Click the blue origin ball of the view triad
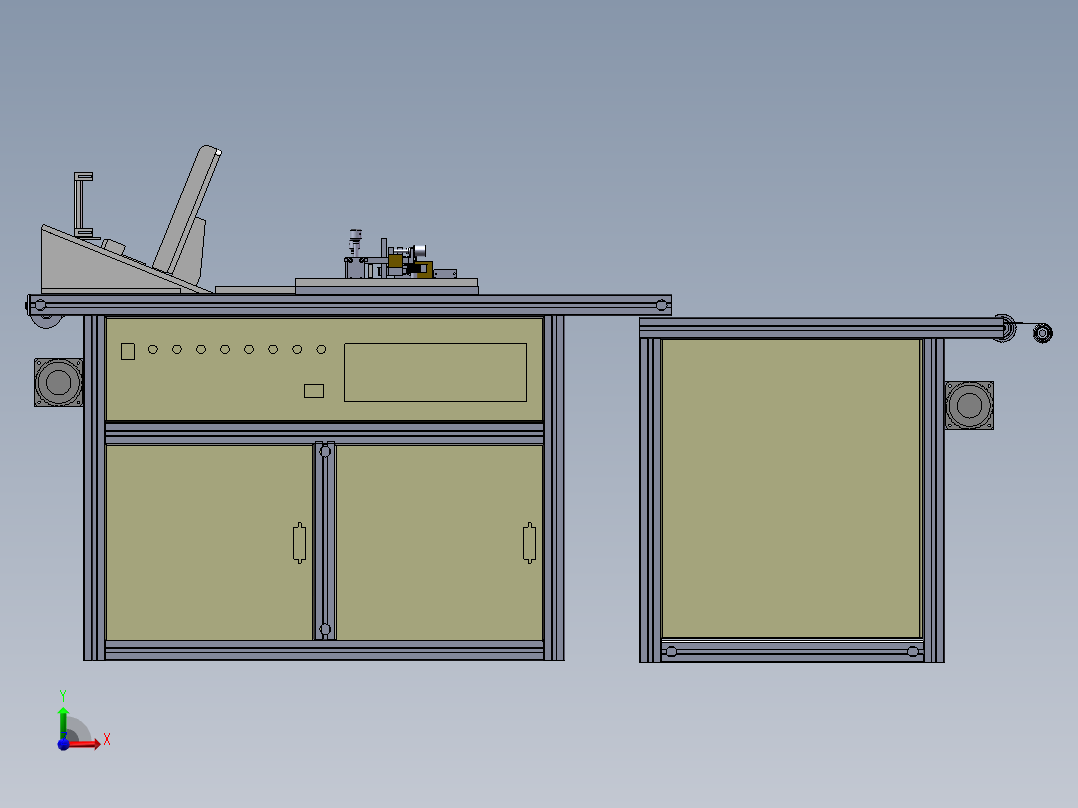Screen dimensions: 1078x808 coord(63,745)
